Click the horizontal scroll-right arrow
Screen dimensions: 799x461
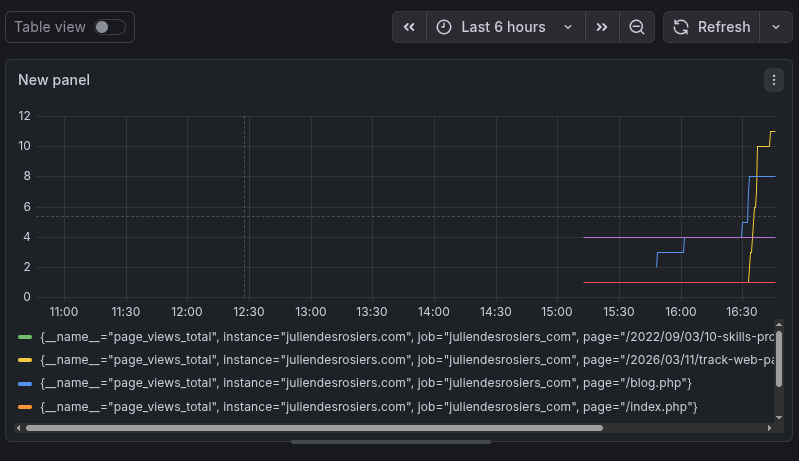769,428
